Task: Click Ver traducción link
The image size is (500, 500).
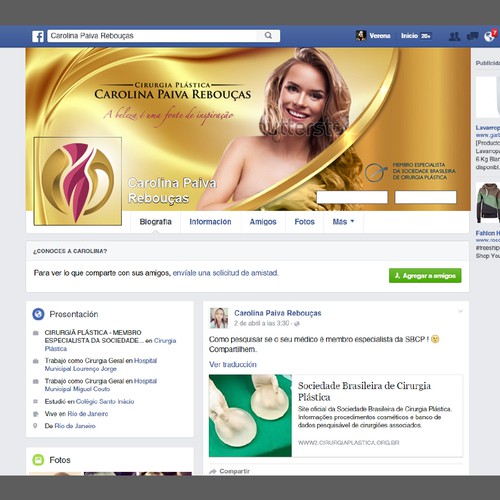Action: [233, 364]
